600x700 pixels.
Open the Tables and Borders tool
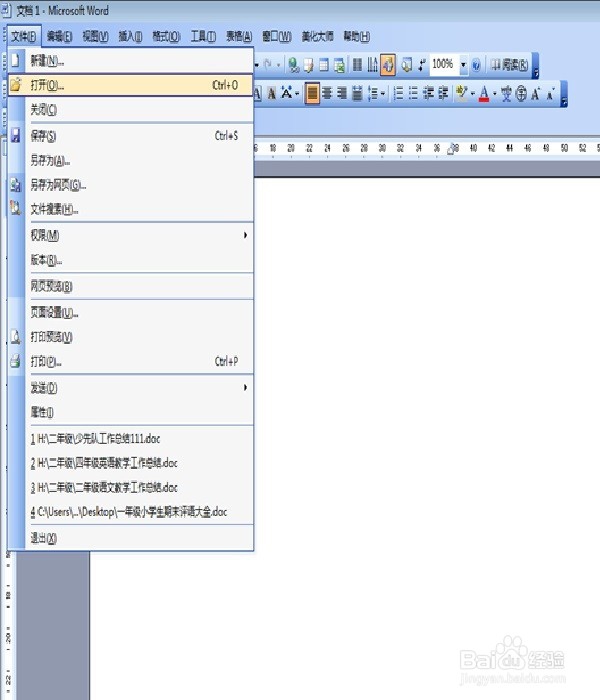308,65
